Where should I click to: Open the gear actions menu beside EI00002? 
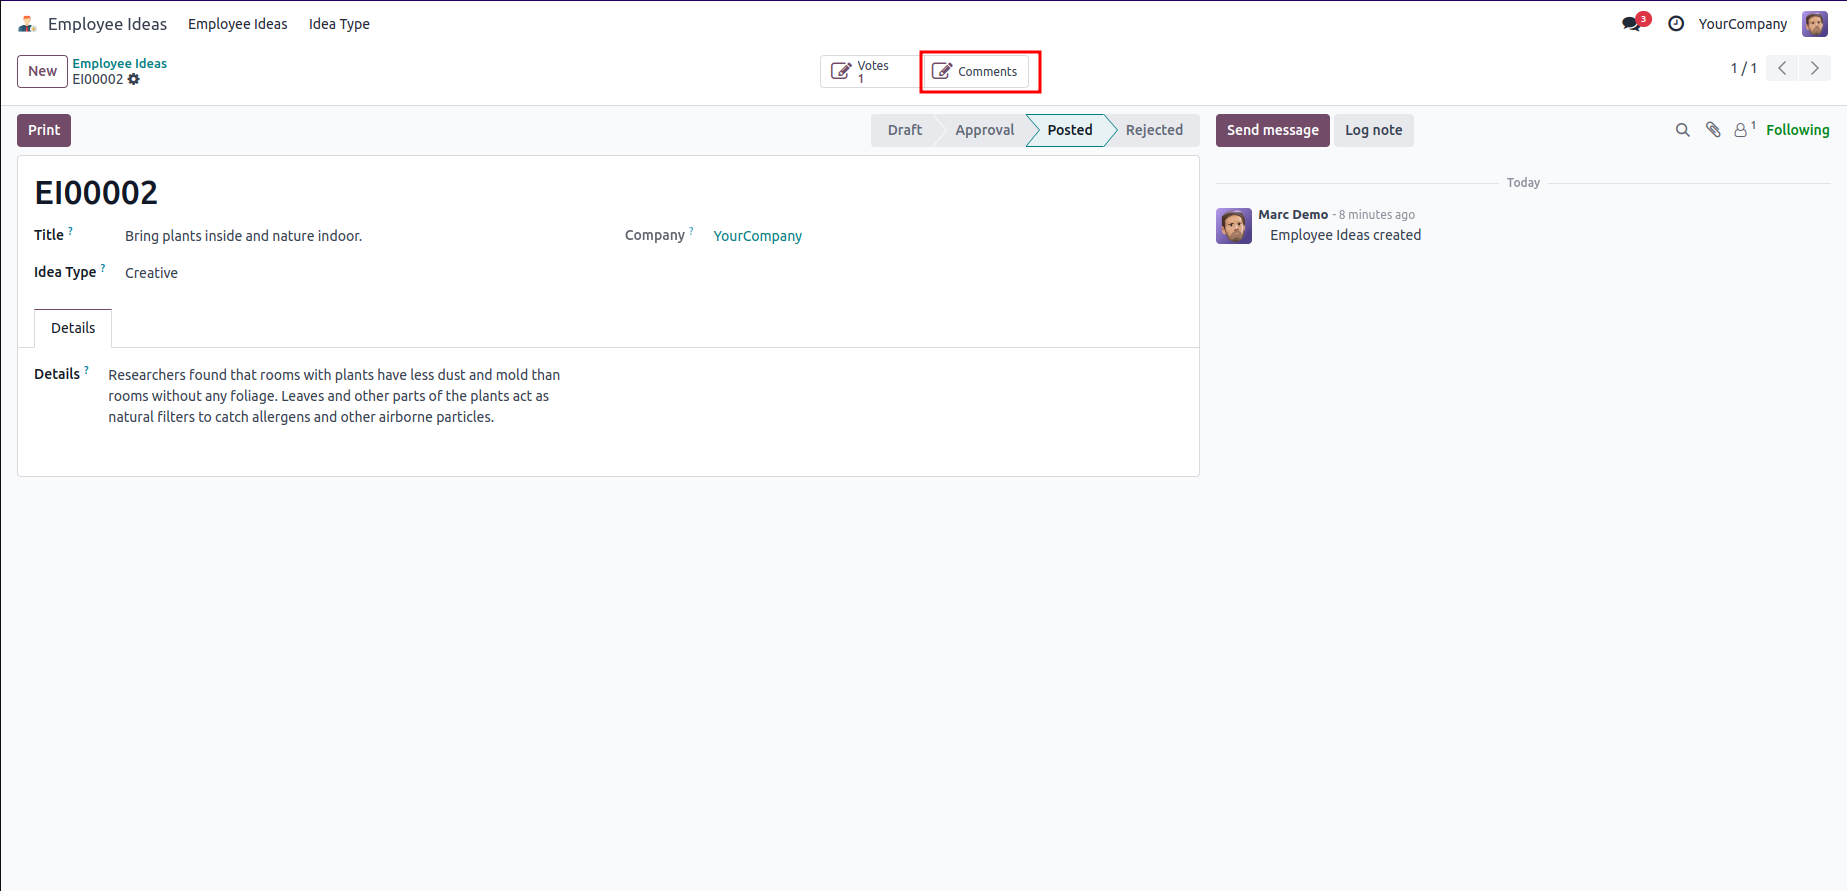pyautogui.click(x=134, y=79)
